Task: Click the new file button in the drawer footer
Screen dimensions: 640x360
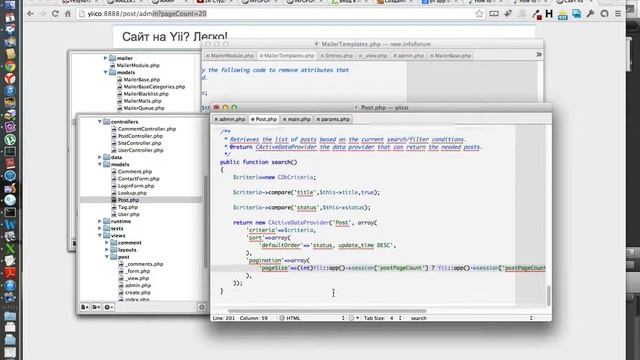Action: pos(84,307)
